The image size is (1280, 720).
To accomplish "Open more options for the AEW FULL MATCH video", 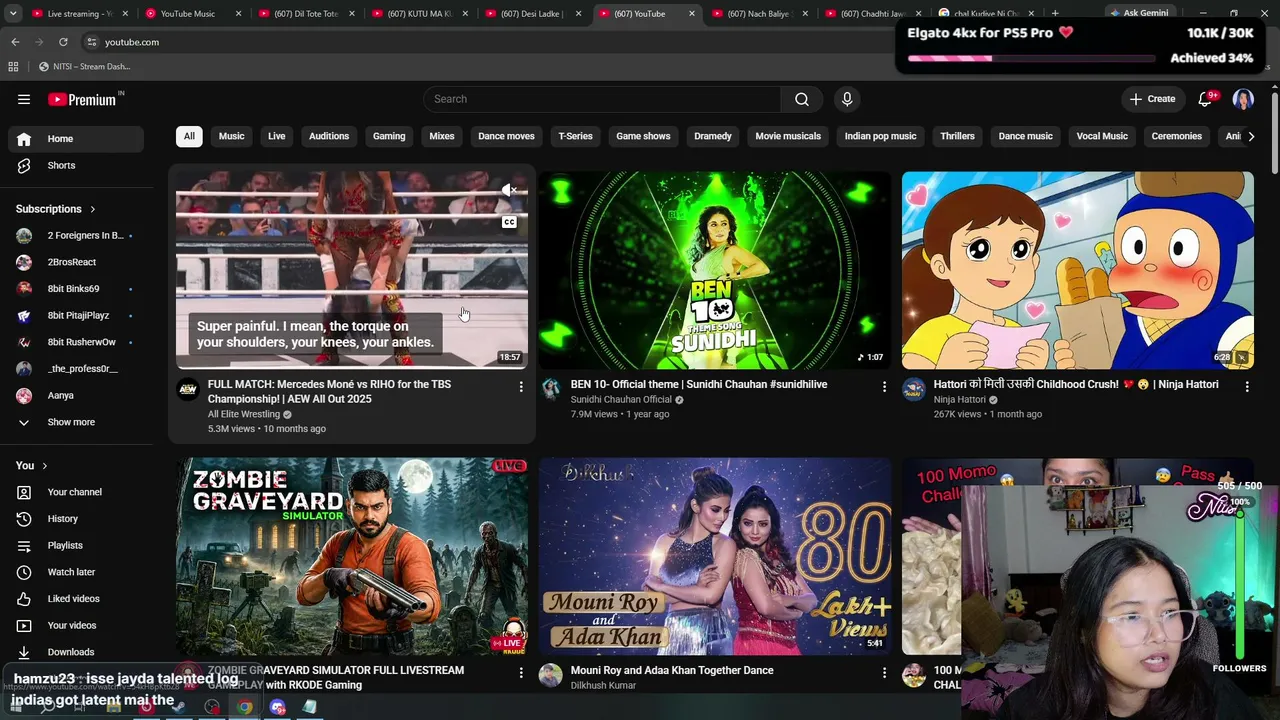I will [x=520, y=386].
